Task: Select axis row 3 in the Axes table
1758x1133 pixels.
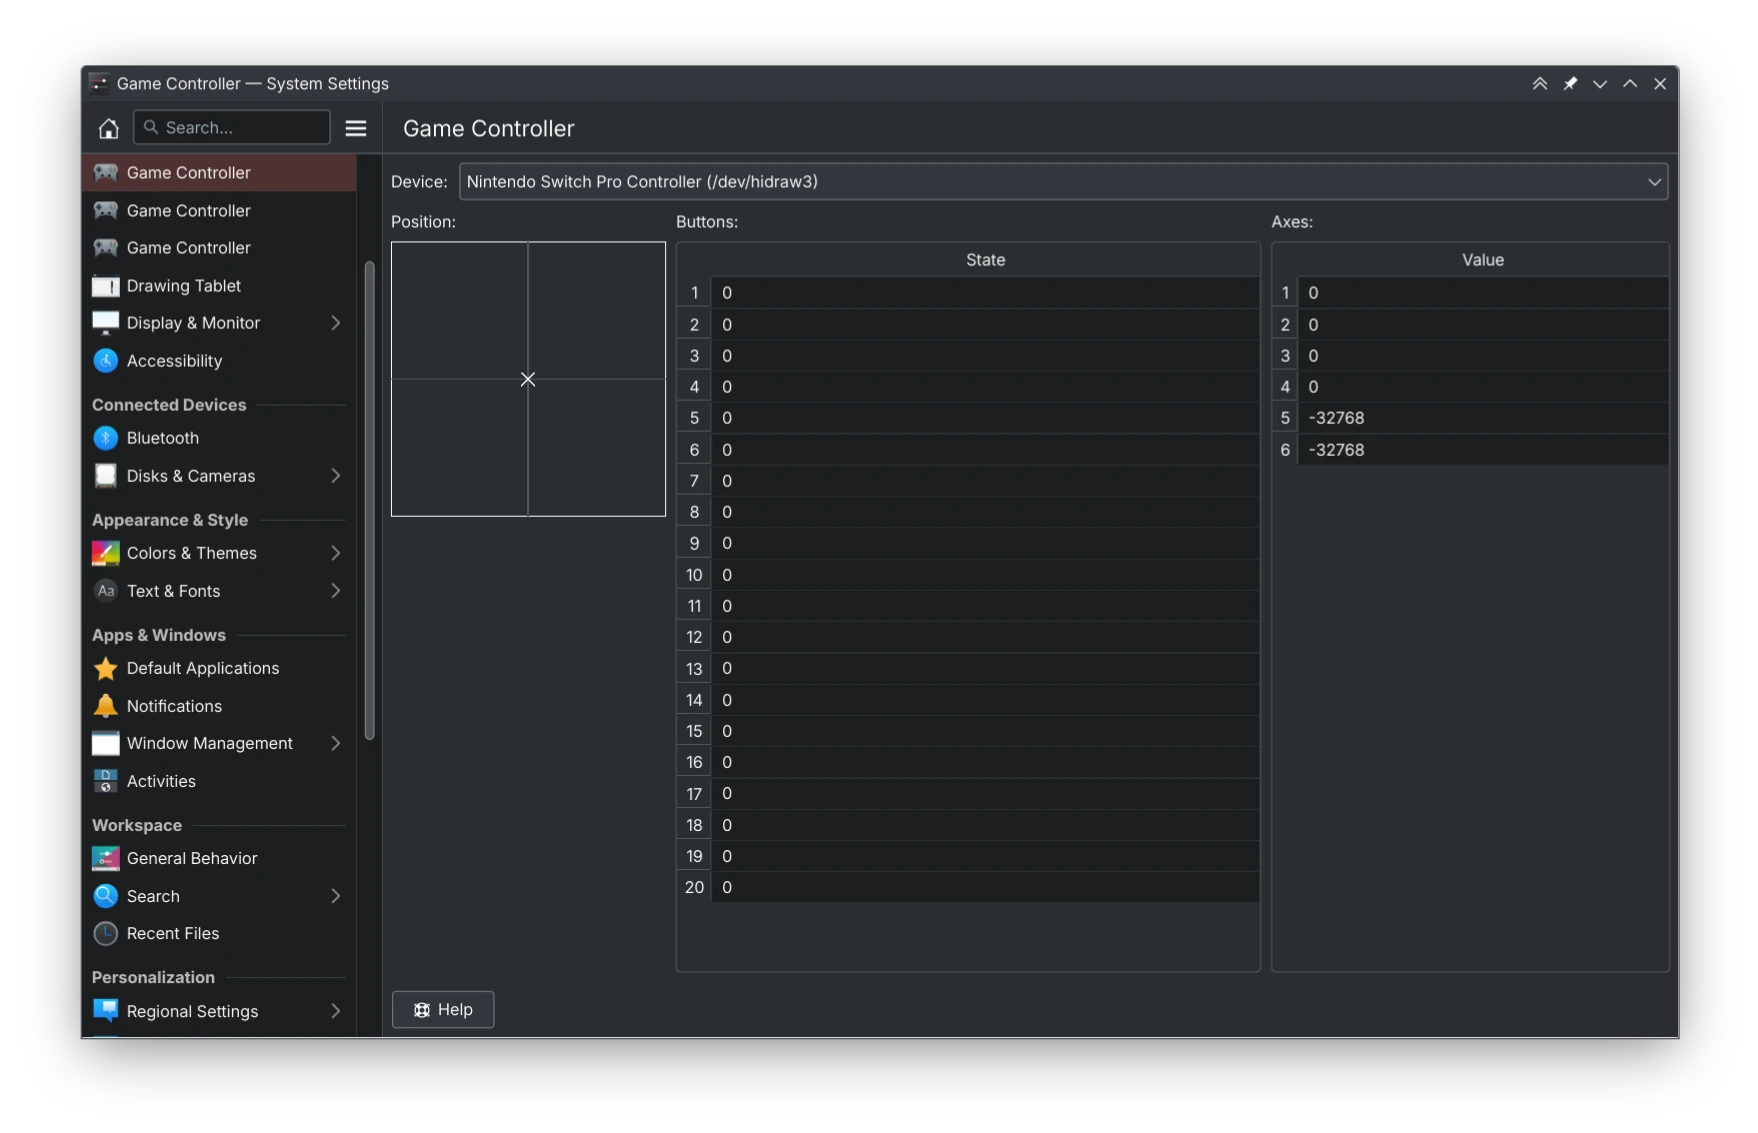Action: click(1470, 356)
